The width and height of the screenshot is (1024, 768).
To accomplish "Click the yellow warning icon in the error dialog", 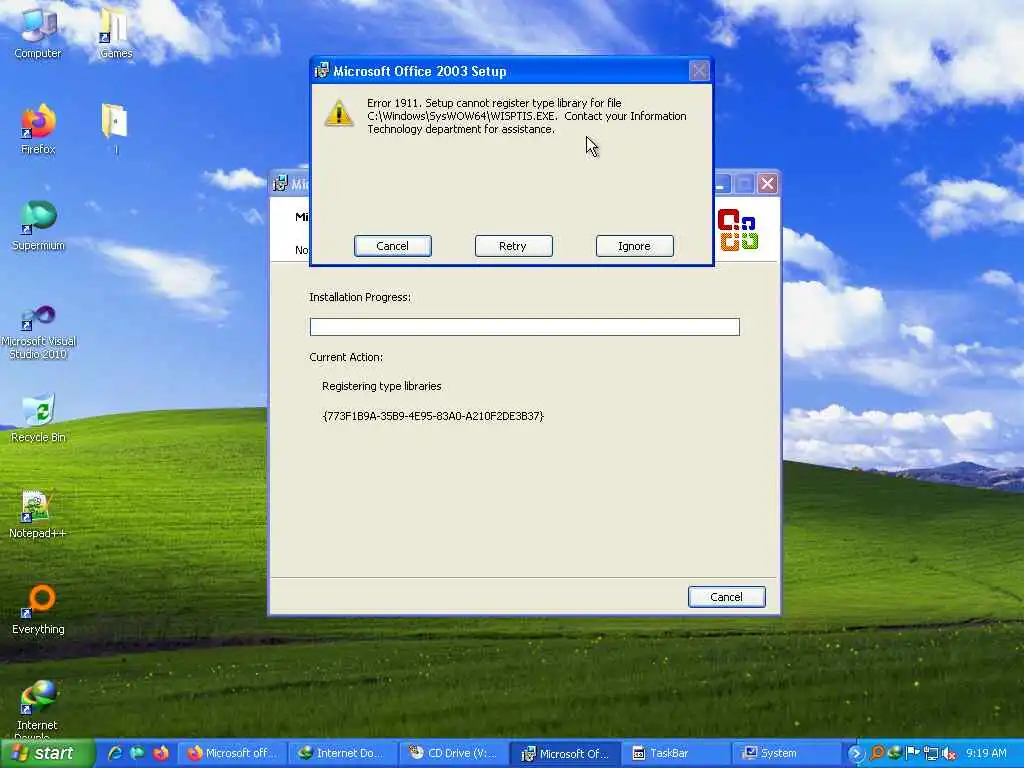I will coord(339,113).
